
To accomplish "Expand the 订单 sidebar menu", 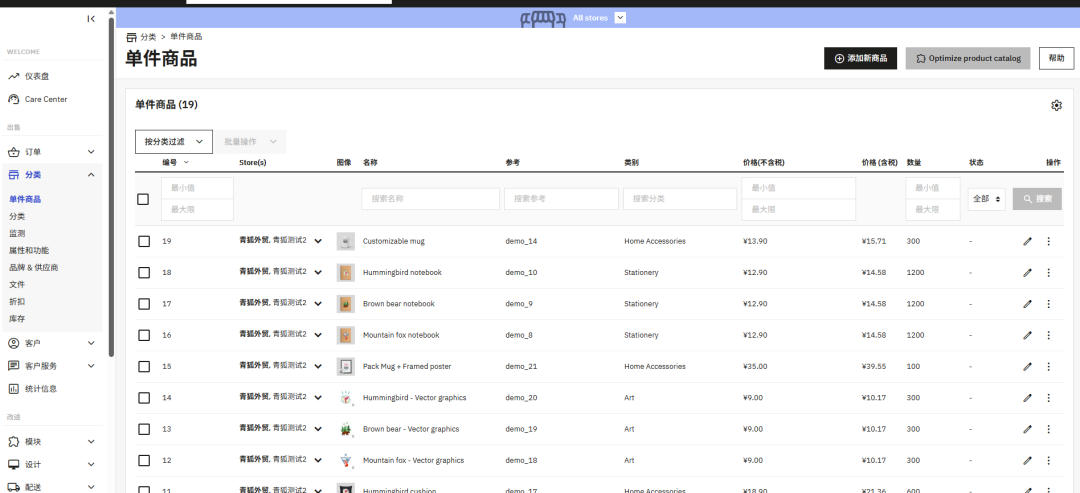I will click(x=91, y=152).
